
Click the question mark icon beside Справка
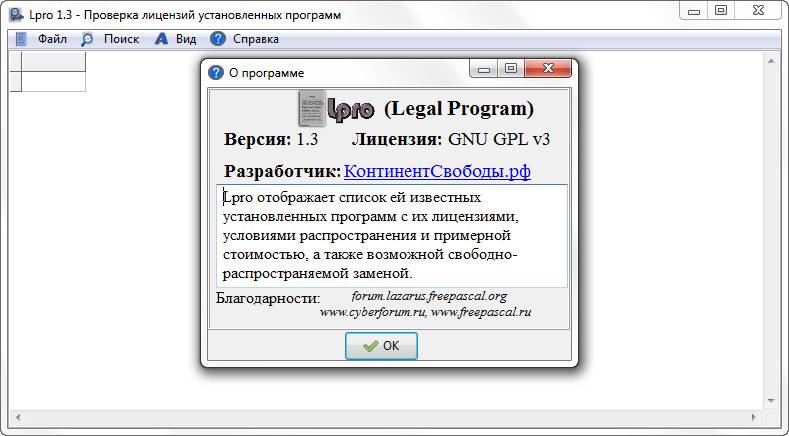click(218, 39)
